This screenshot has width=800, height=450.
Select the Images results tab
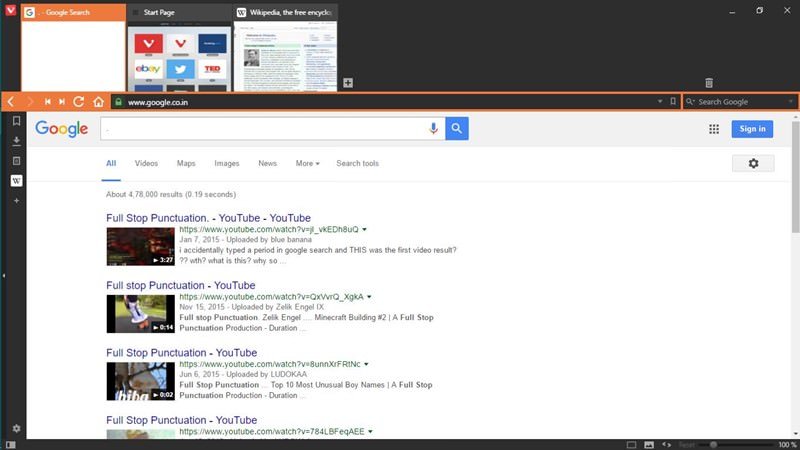pyautogui.click(x=227, y=163)
